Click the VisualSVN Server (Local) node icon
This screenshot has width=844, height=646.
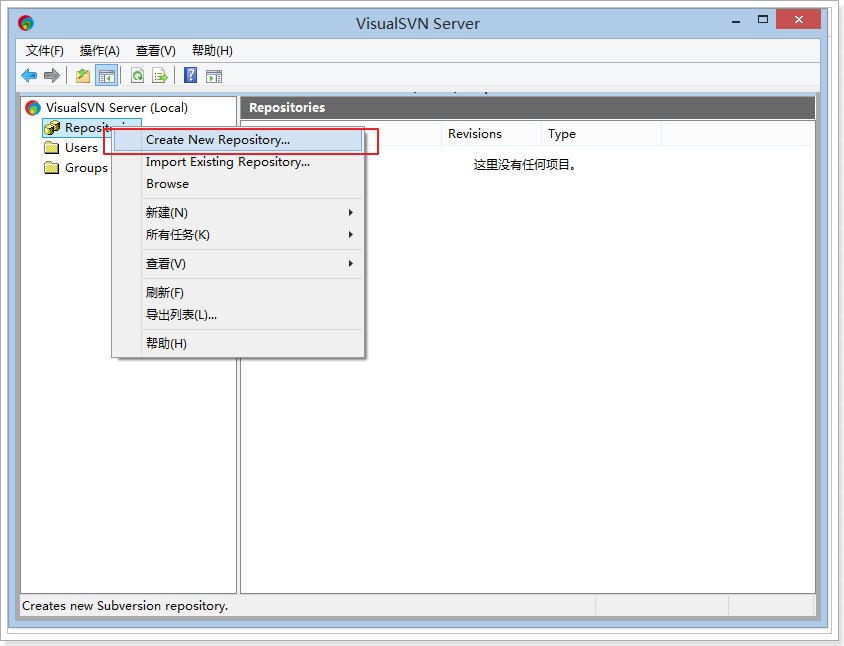pyautogui.click(x=33, y=108)
